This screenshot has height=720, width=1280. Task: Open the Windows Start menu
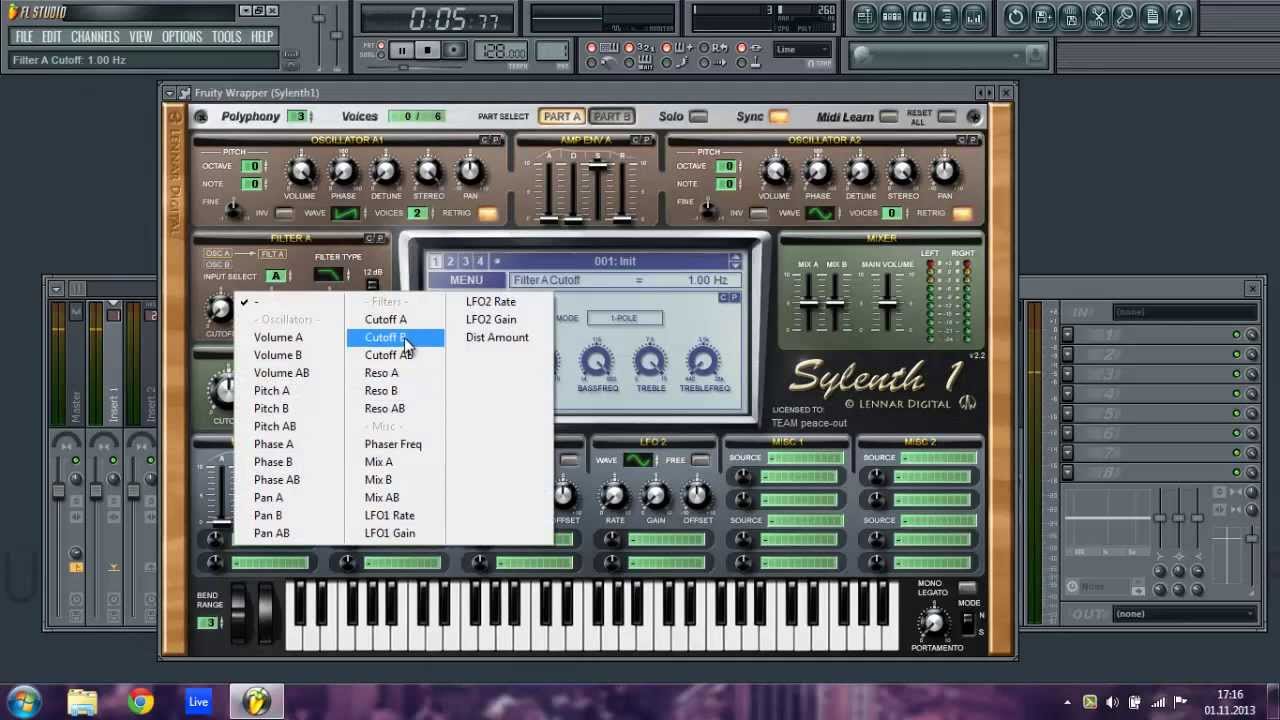pyautogui.click(x=23, y=701)
